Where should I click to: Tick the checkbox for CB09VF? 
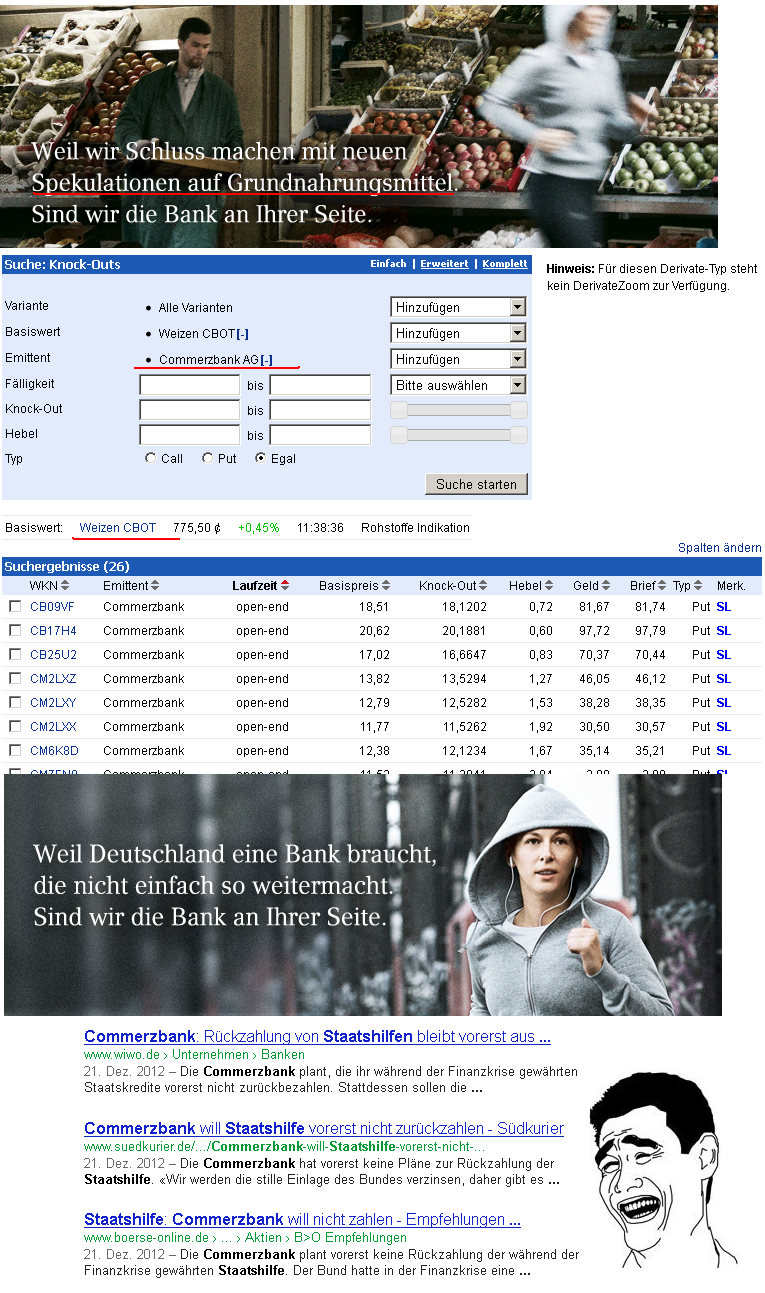point(15,607)
